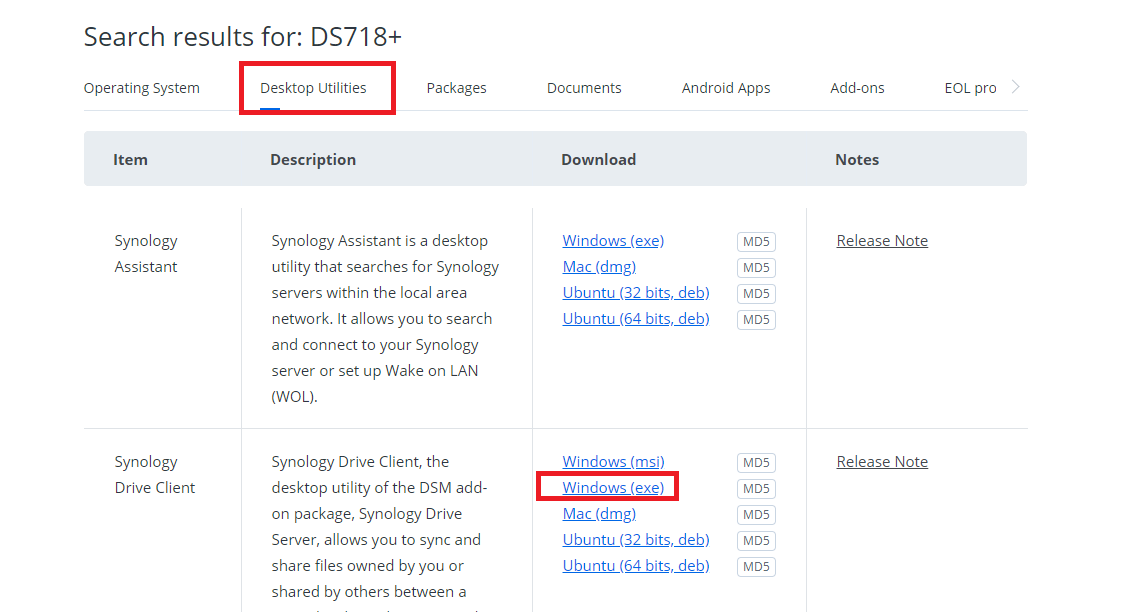
Task: Click the Synology Assistant description text
Action: pos(385,319)
